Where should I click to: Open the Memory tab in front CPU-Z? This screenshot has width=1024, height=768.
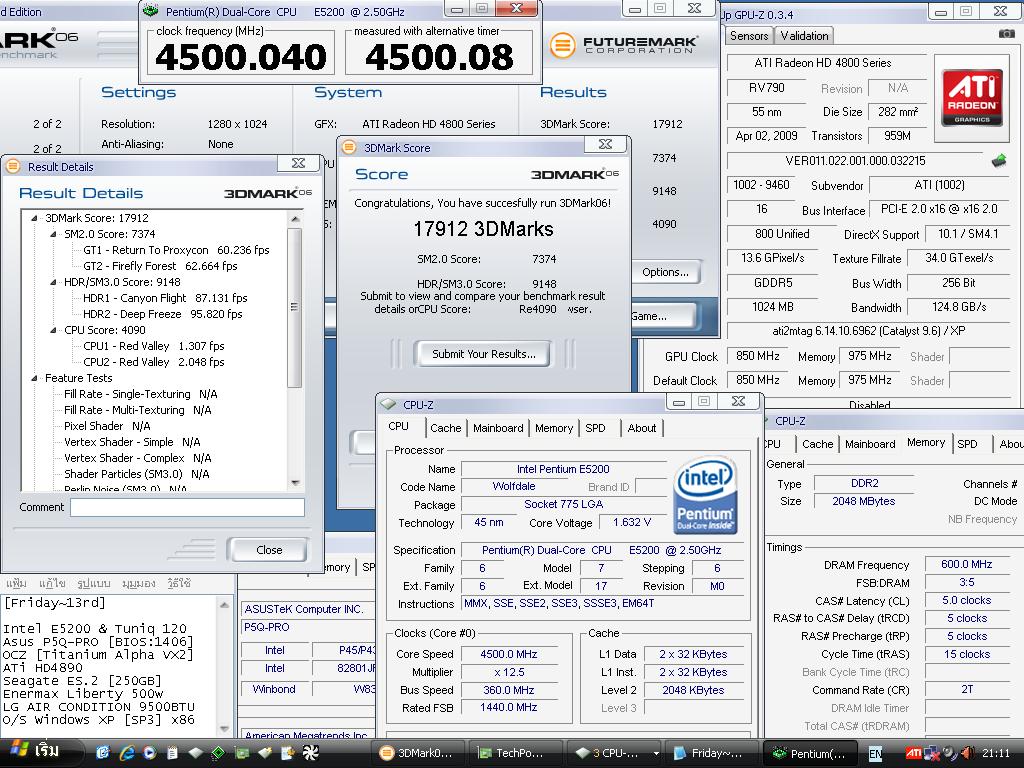(x=554, y=428)
